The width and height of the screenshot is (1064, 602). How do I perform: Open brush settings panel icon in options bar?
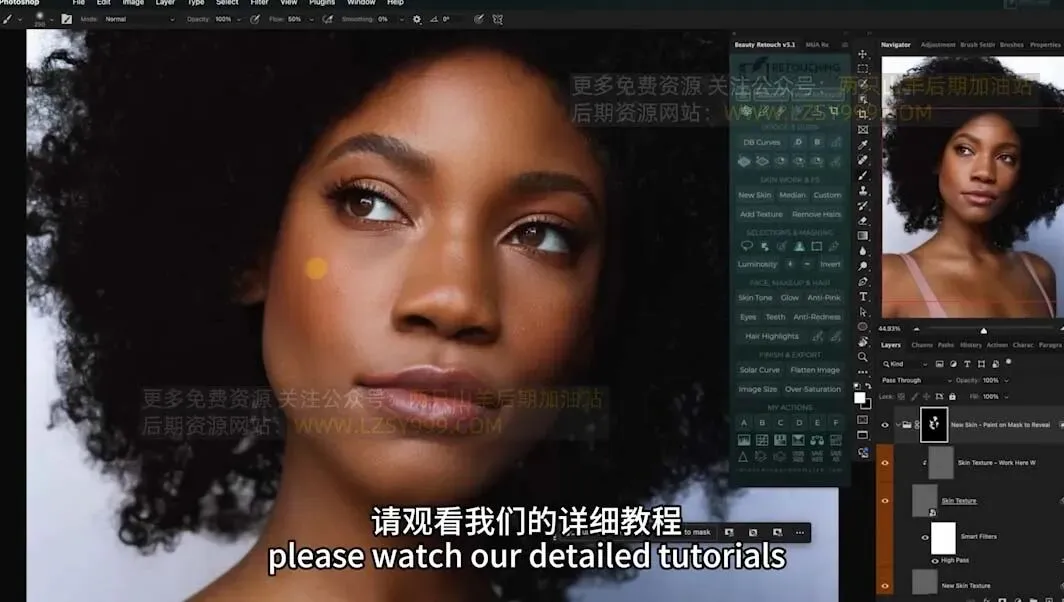(x=66, y=19)
